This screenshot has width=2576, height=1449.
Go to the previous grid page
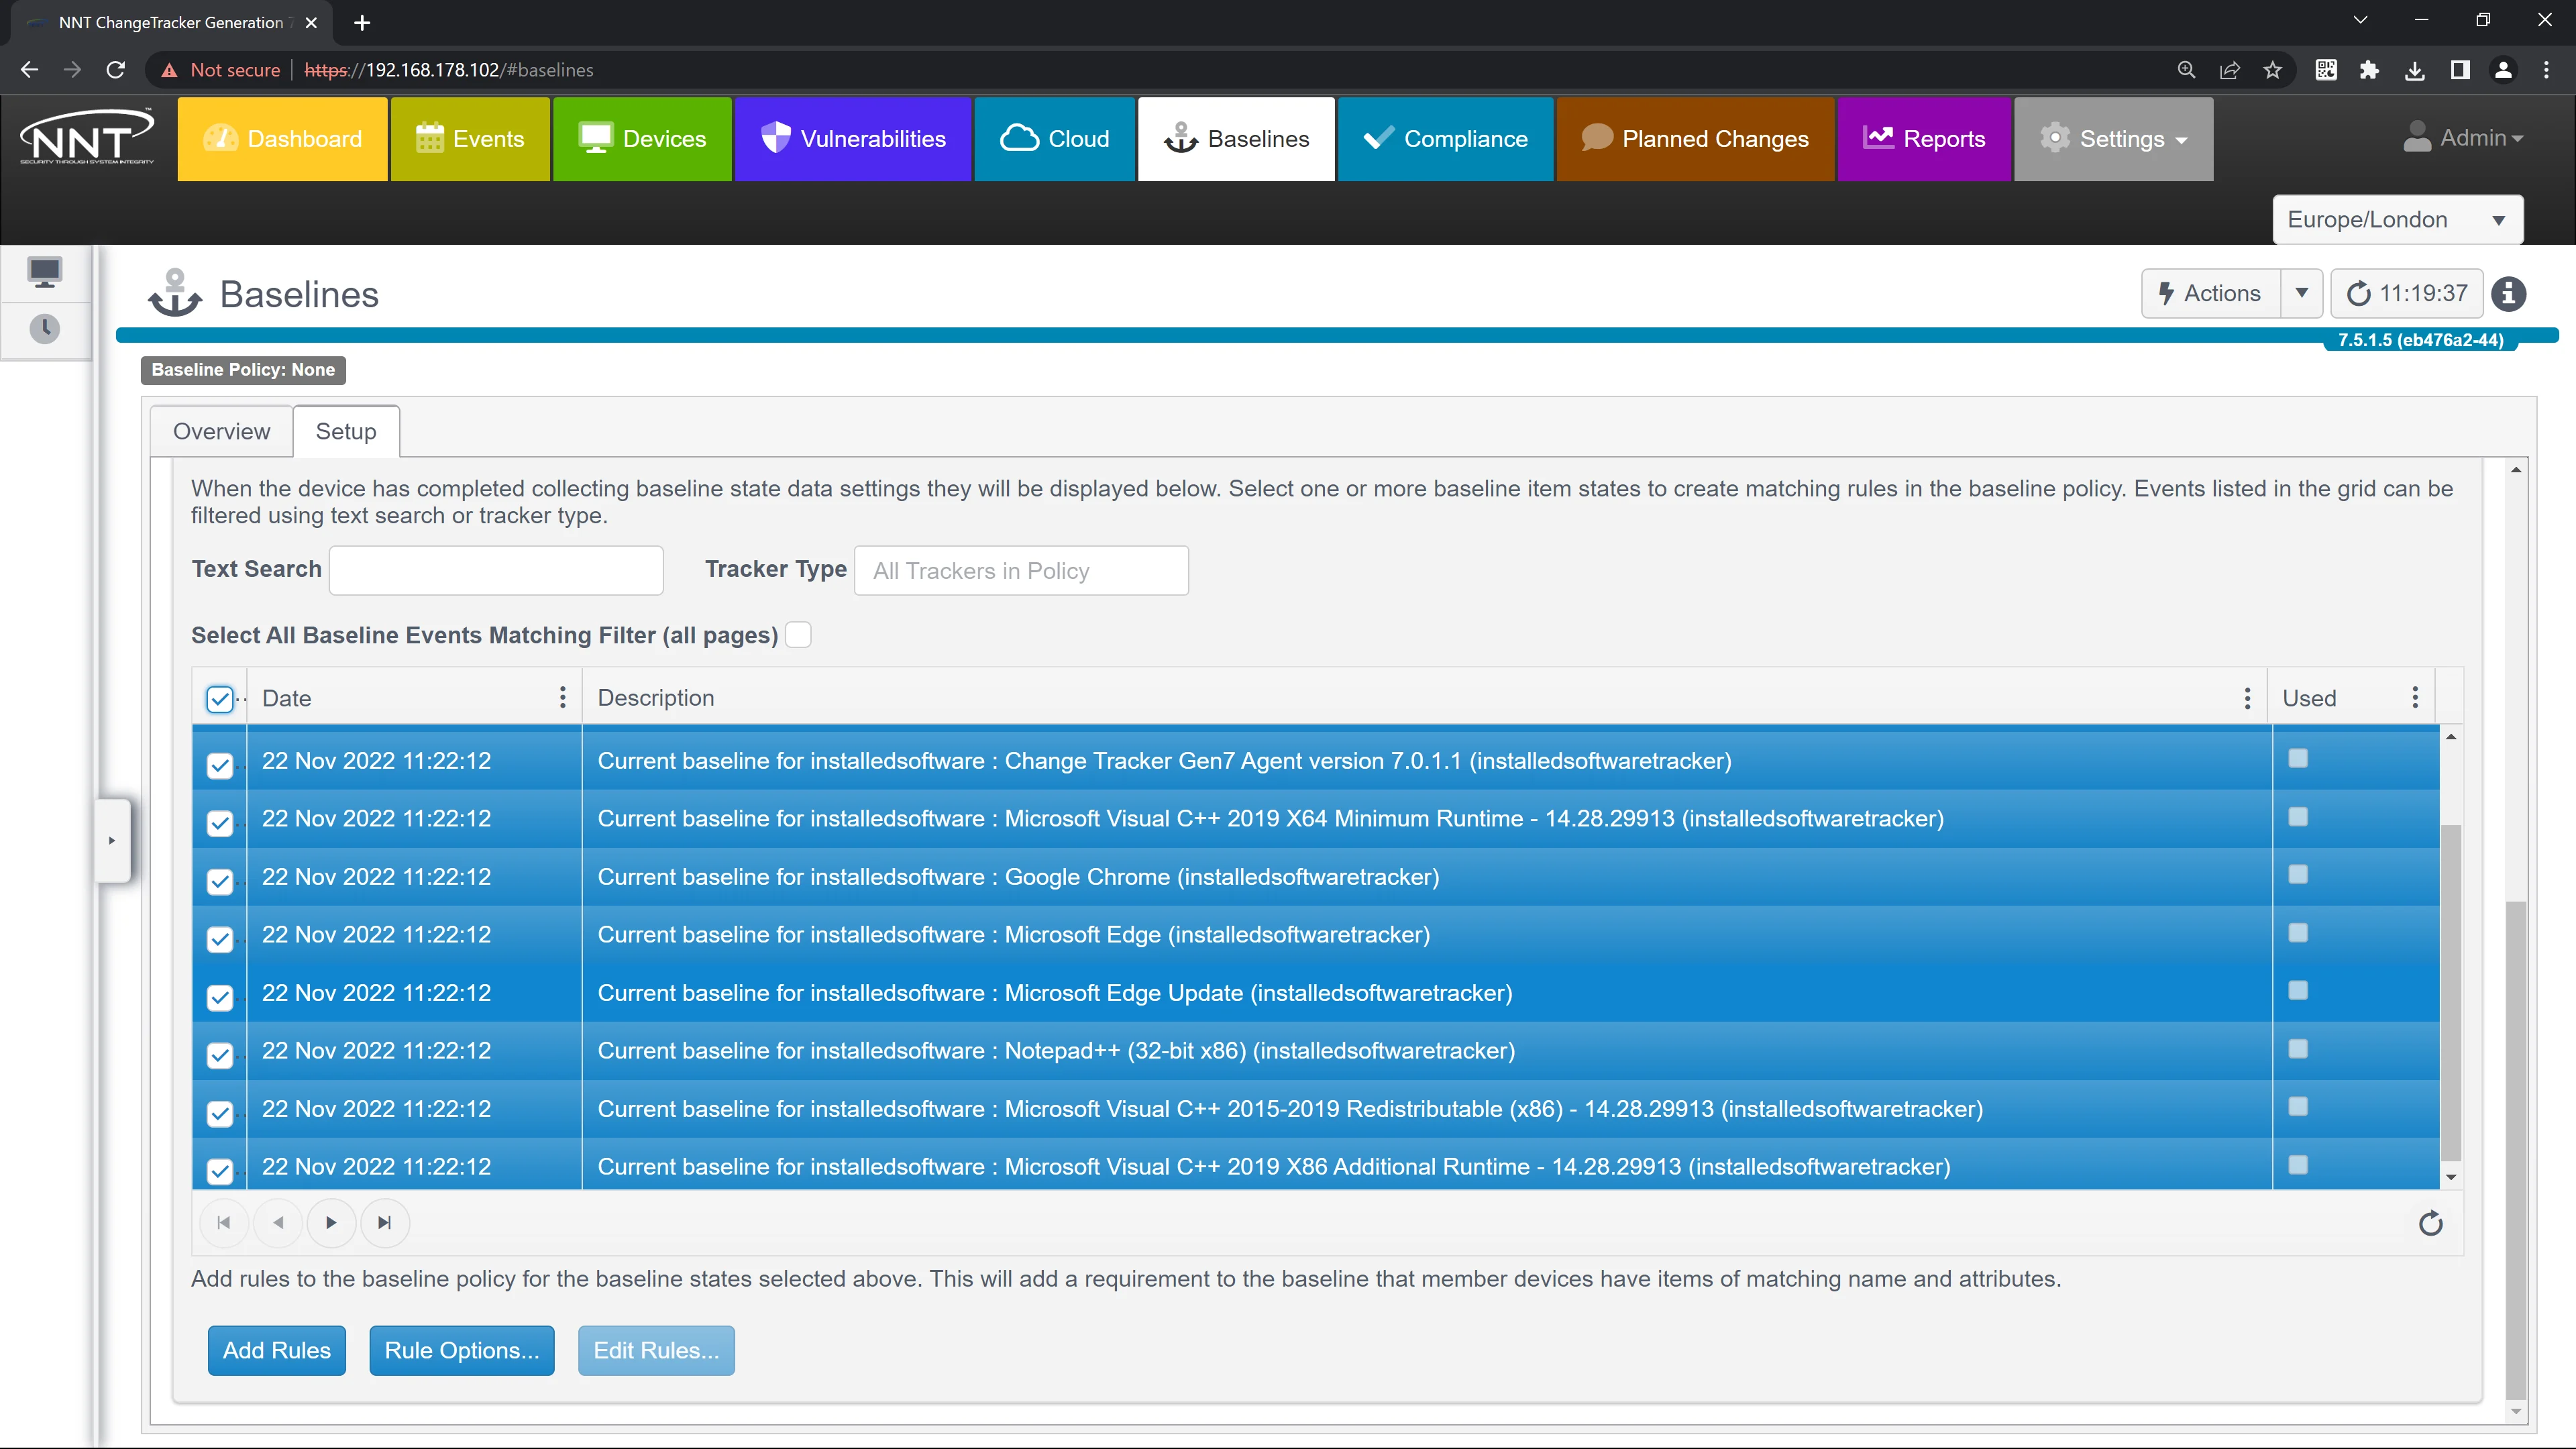coord(278,1222)
